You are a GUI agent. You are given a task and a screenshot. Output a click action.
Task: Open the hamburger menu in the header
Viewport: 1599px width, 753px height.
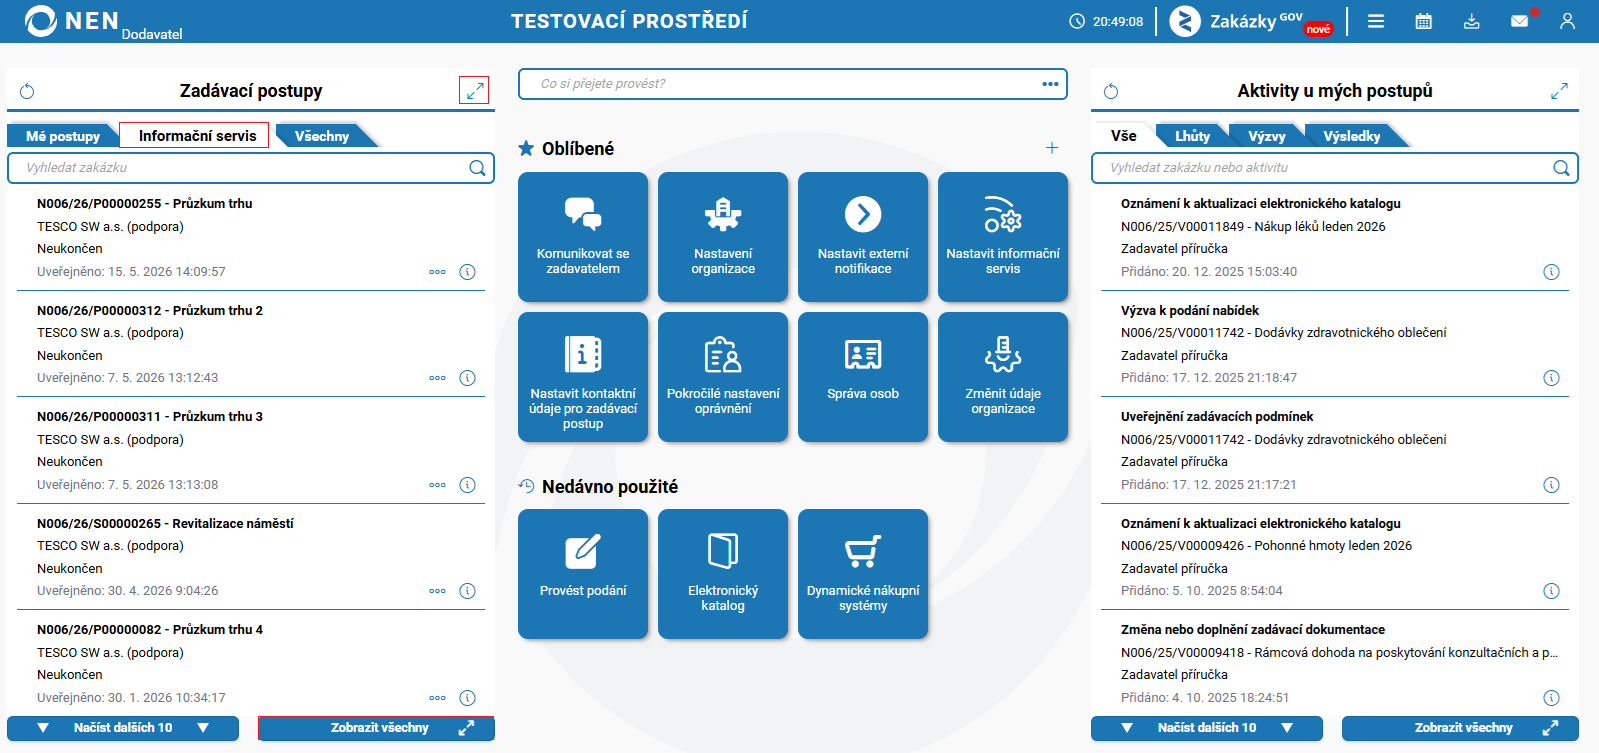point(1376,21)
